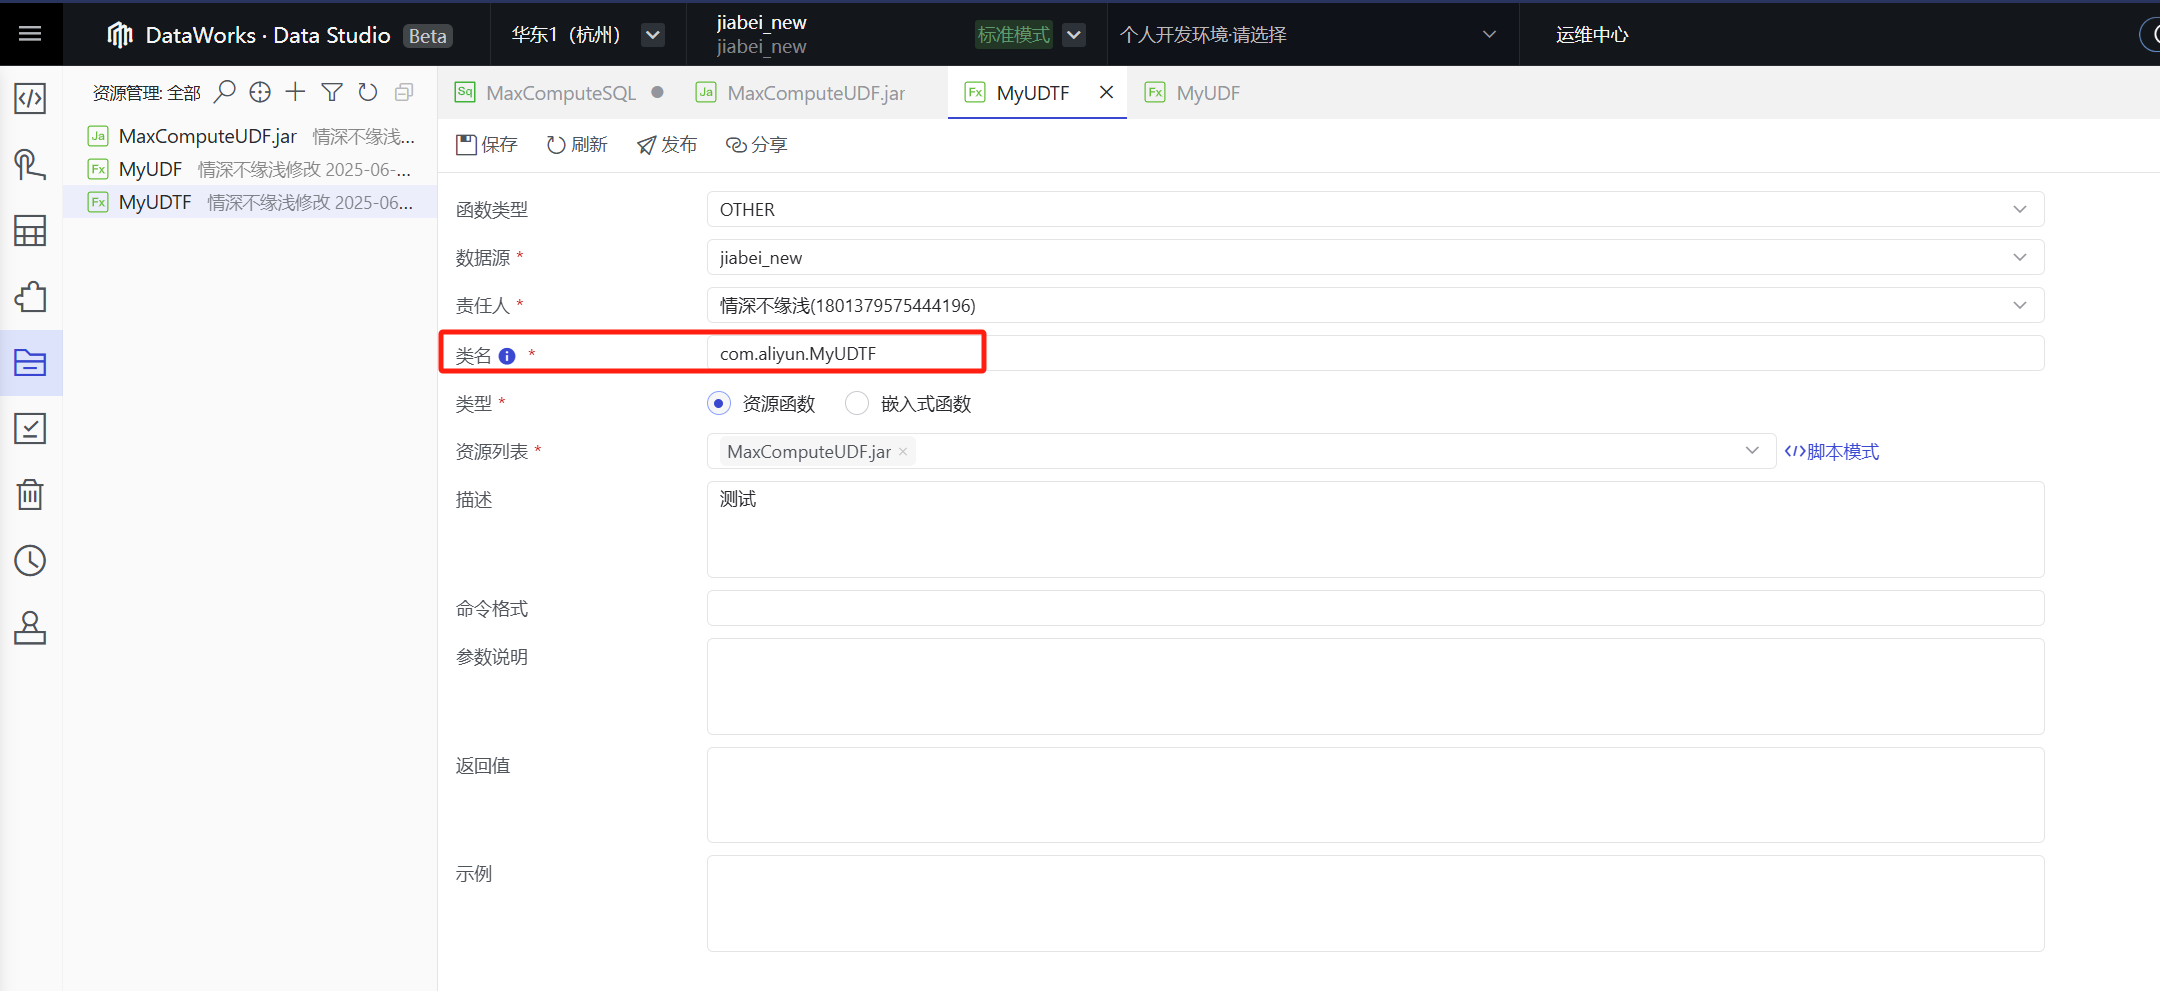Image resolution: width=2160 pixels, height=991 pixels.
Task: Filter the resource list
Action: pyautogui.click(x=332, y=92)
